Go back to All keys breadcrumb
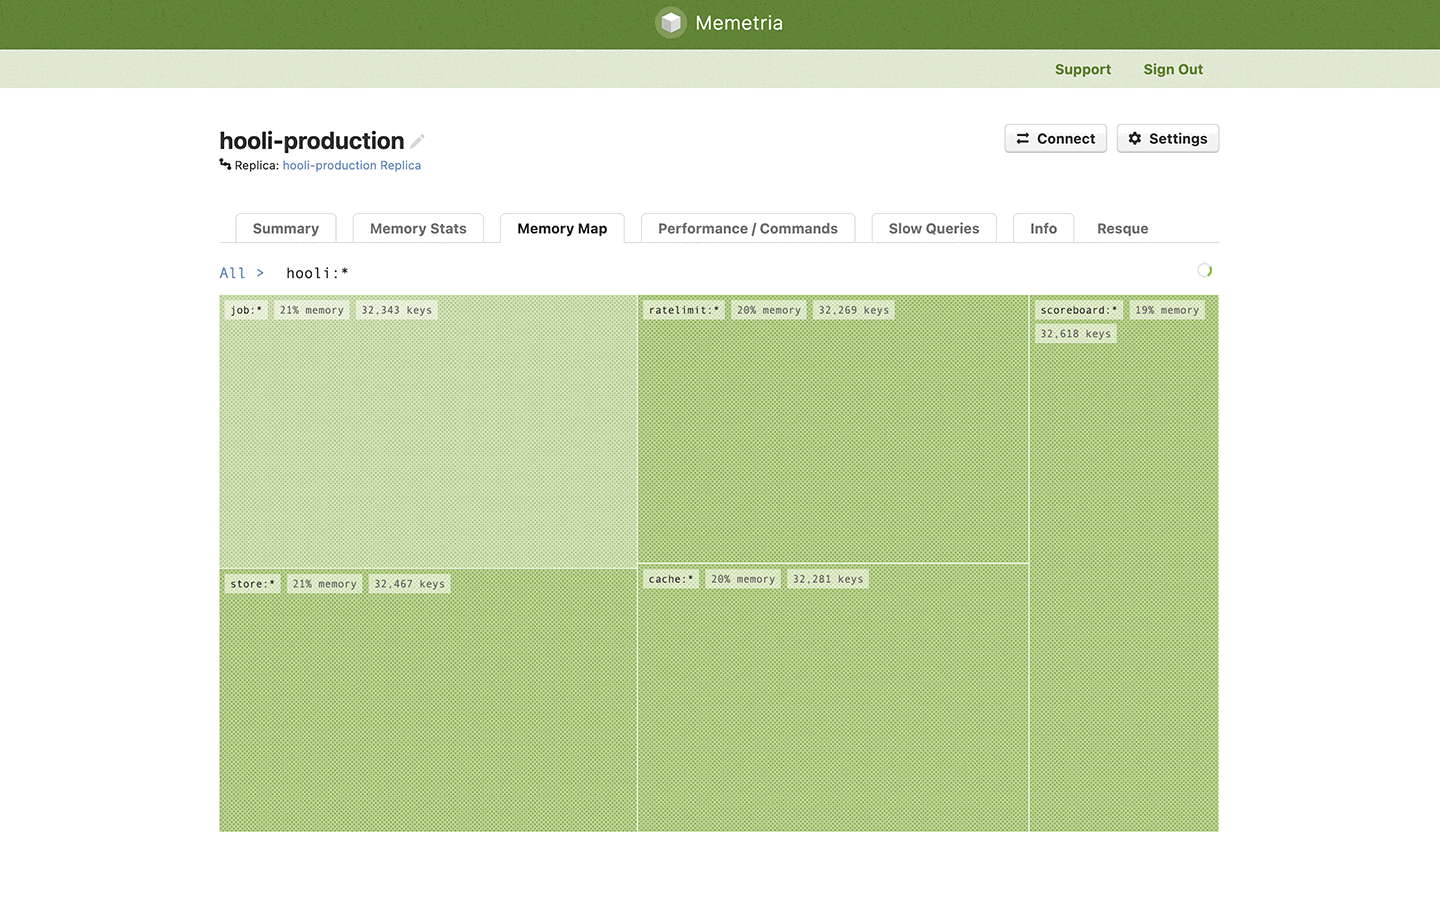This screenshot has width=1440, height=900. point(232,273)
